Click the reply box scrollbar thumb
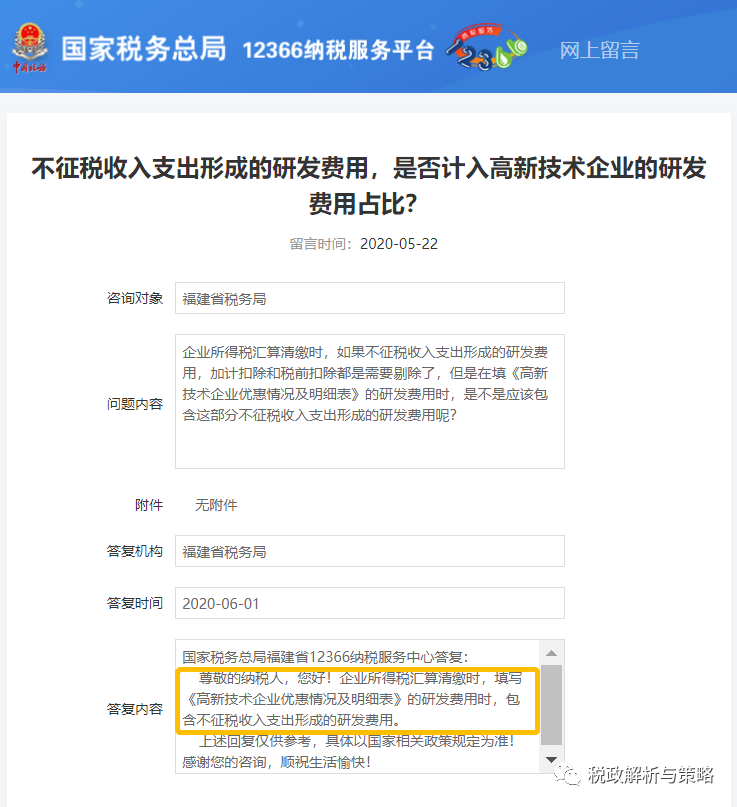The width and height of the screenshot is (737, 807). (x=551, y=704)
